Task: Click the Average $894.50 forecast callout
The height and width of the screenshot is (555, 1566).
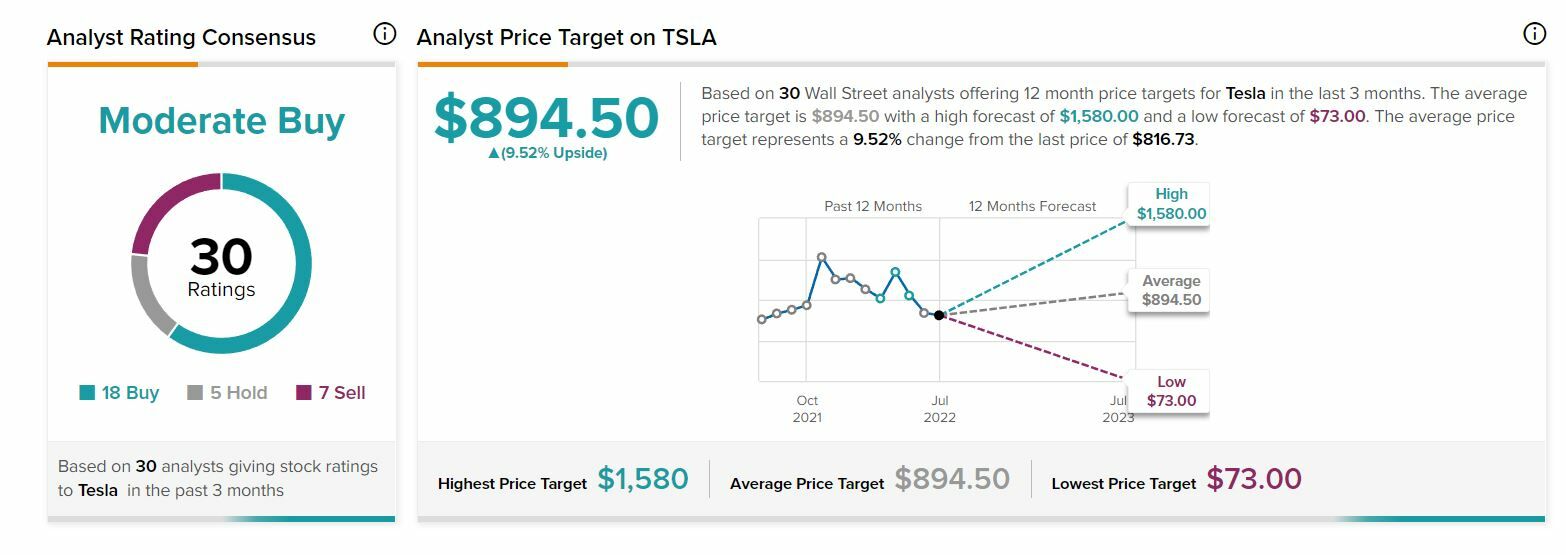Action: click(x=1170, y=290)
